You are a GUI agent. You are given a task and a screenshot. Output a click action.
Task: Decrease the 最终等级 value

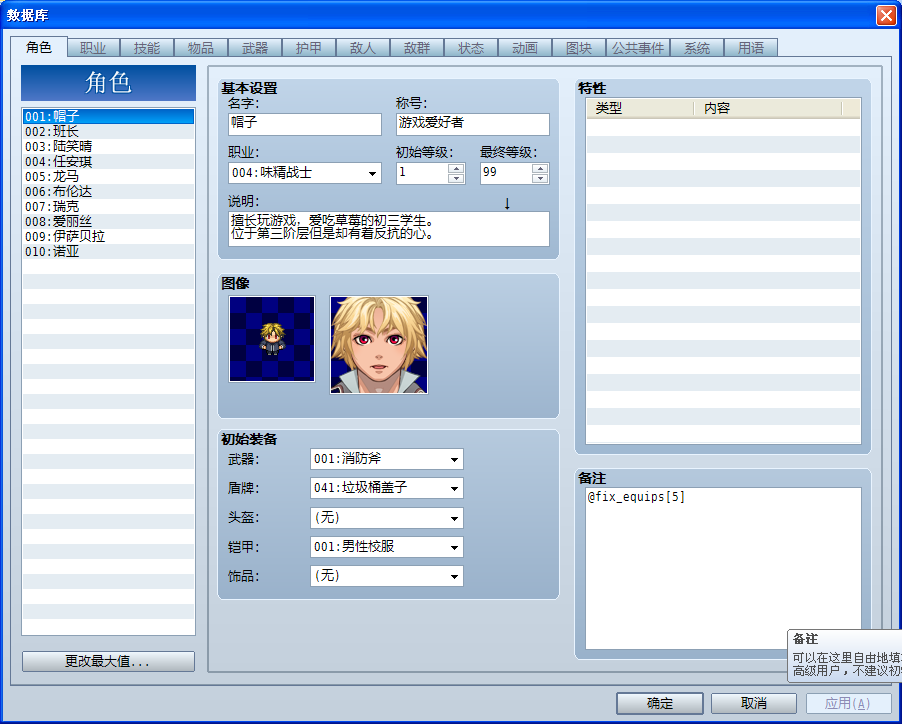(540, 178)
